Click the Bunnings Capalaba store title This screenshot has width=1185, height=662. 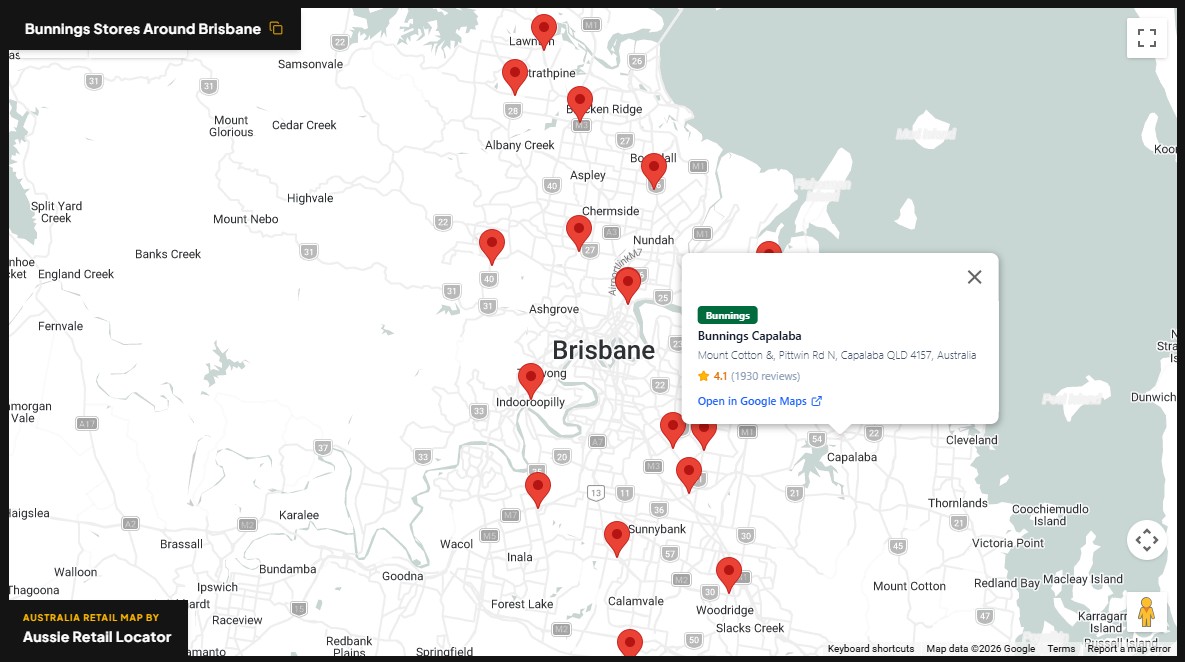tap(749, 336)
